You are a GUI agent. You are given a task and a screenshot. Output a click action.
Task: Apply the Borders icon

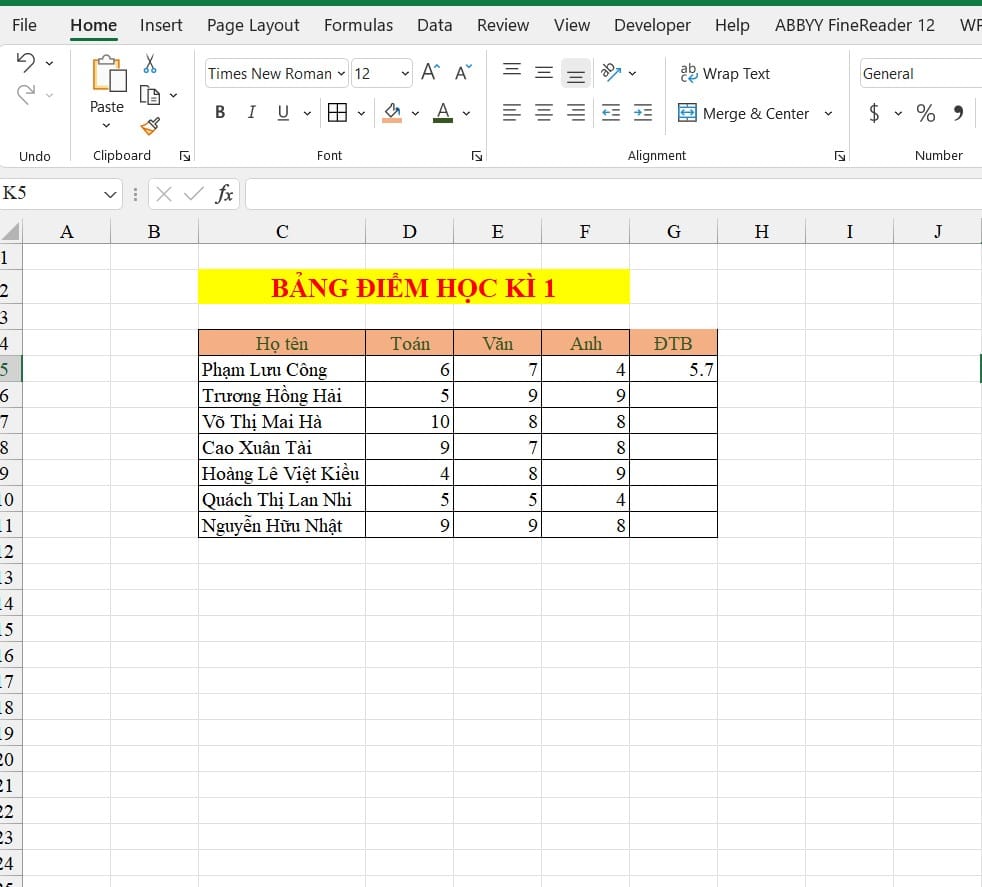click(x=338, y=113)
